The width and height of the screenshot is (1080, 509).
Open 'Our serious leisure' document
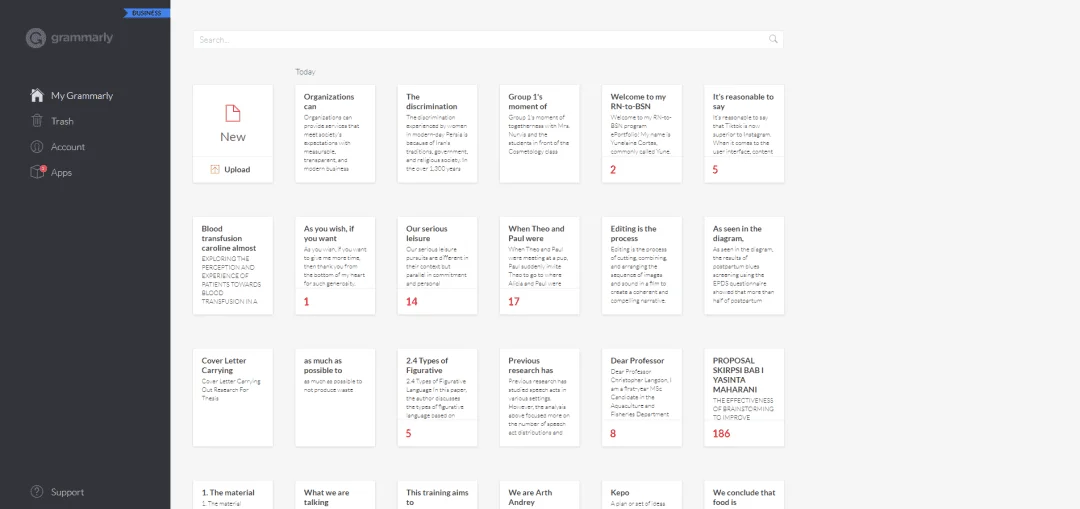pyautogui.click(x=437, y=266)
